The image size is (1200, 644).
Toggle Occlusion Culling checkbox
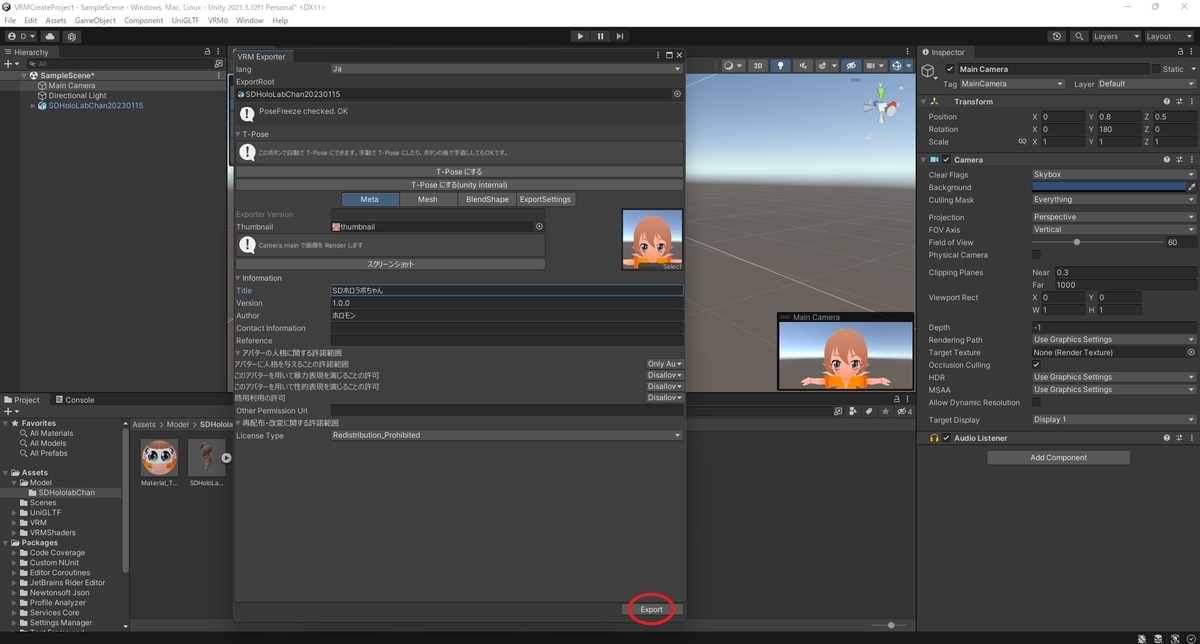(1036, 365)
